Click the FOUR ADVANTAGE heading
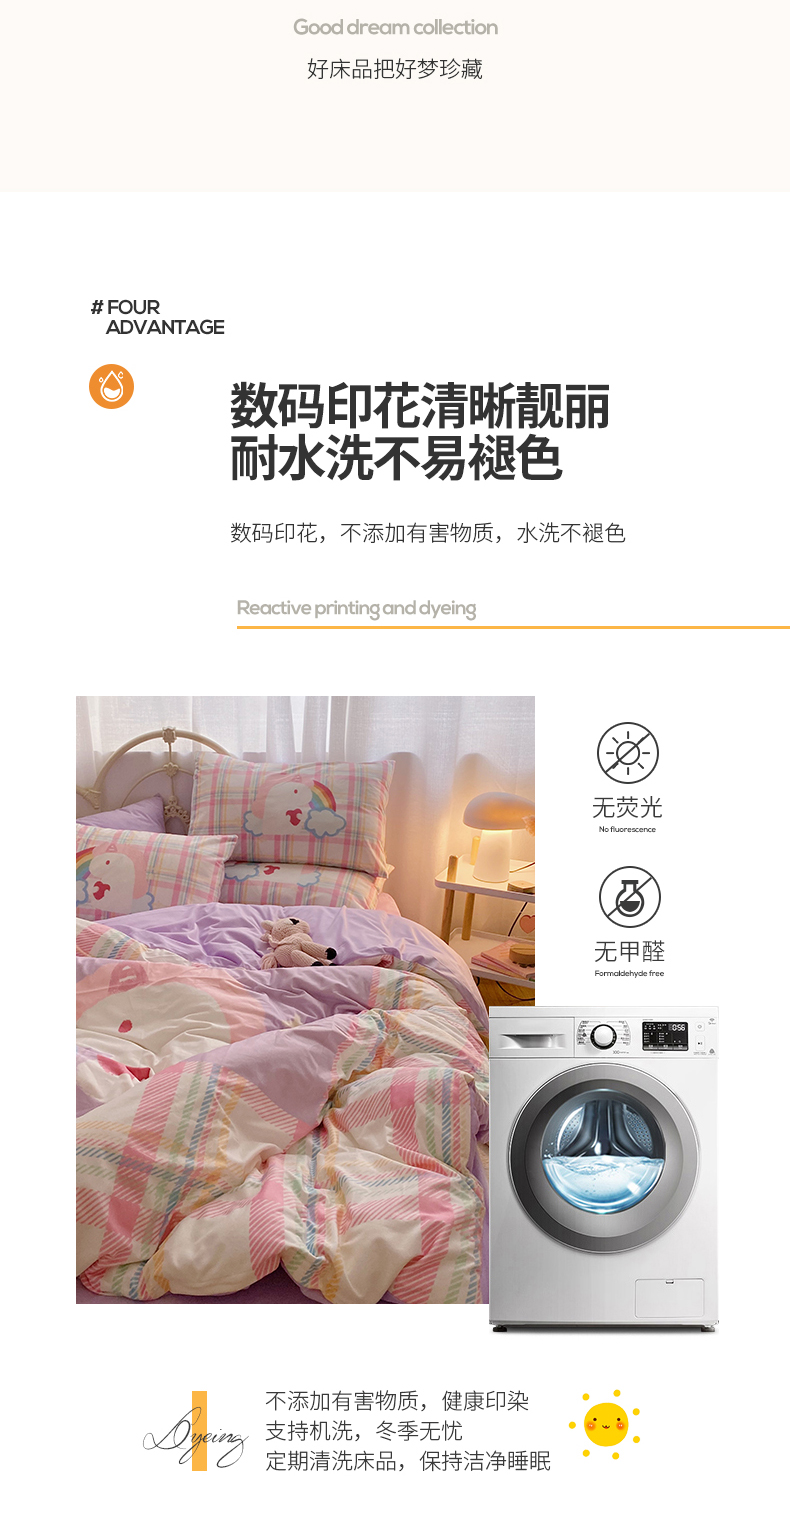Screen dimensions: 790x1527 (157, 317)
